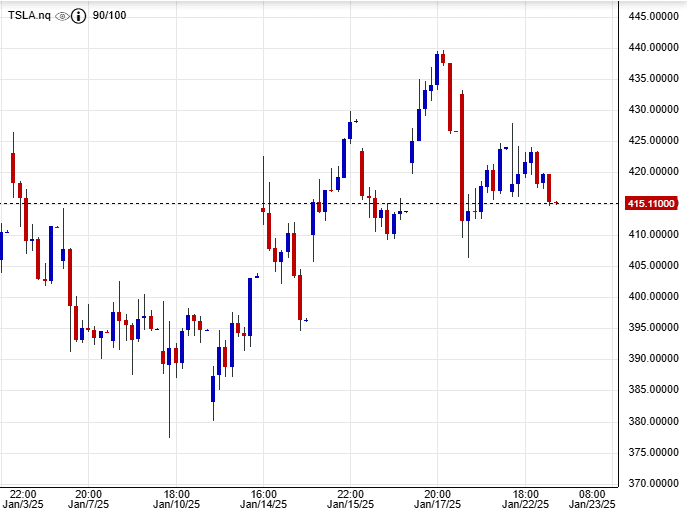
Task: Select the Jan/3/25 date label
Action: click(20, 504)
